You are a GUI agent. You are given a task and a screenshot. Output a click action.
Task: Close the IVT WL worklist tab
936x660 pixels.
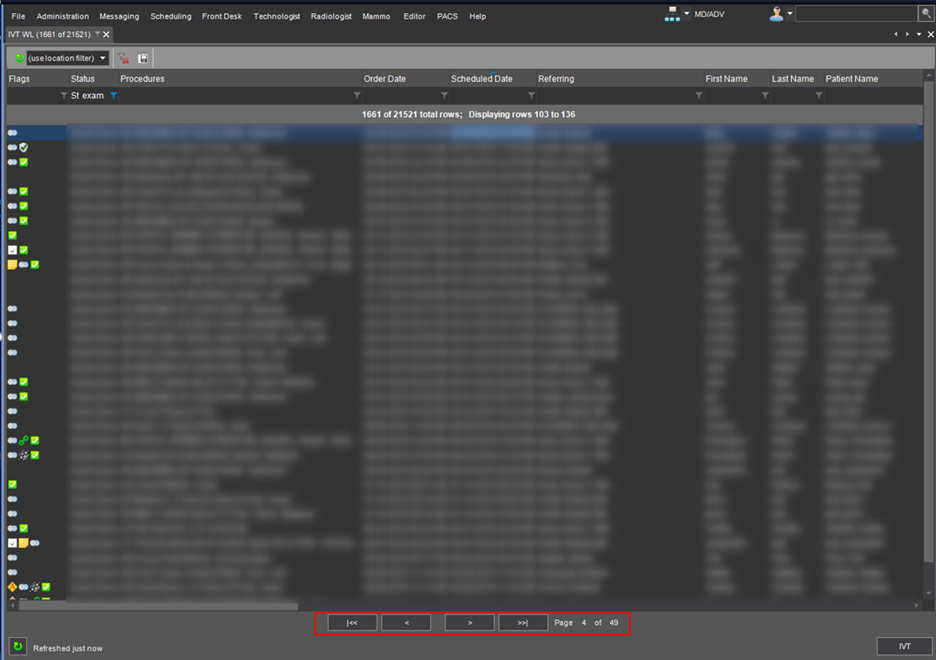(x=107, y=35)
